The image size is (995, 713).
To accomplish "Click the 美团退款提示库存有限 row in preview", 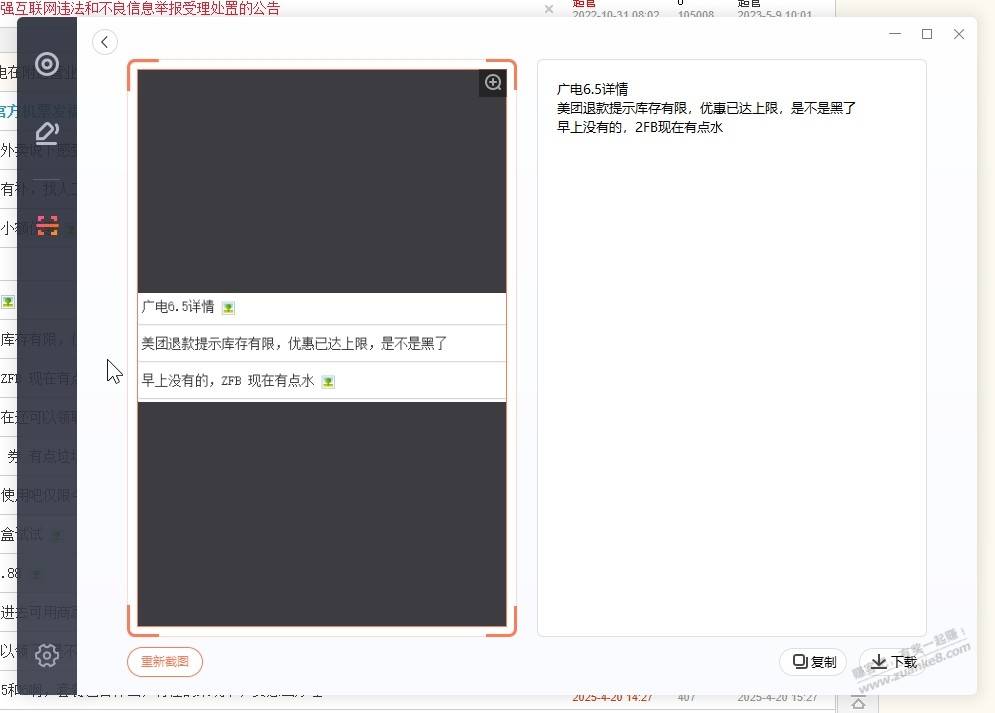I will pos(322,344).
